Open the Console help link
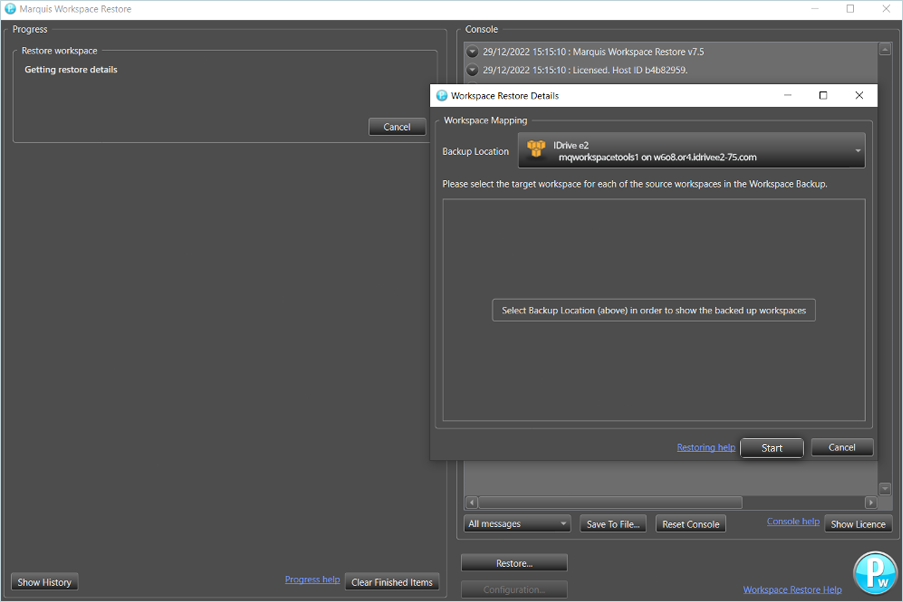This screenshot has width=903, height=602. coord(792,521)
